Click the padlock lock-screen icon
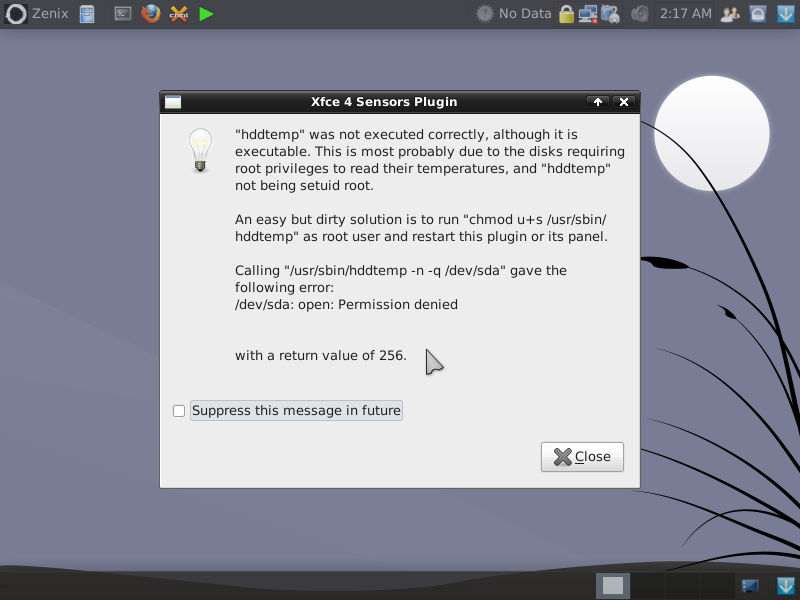Viewport: 800px width, 600px height. tap(566, 14)
